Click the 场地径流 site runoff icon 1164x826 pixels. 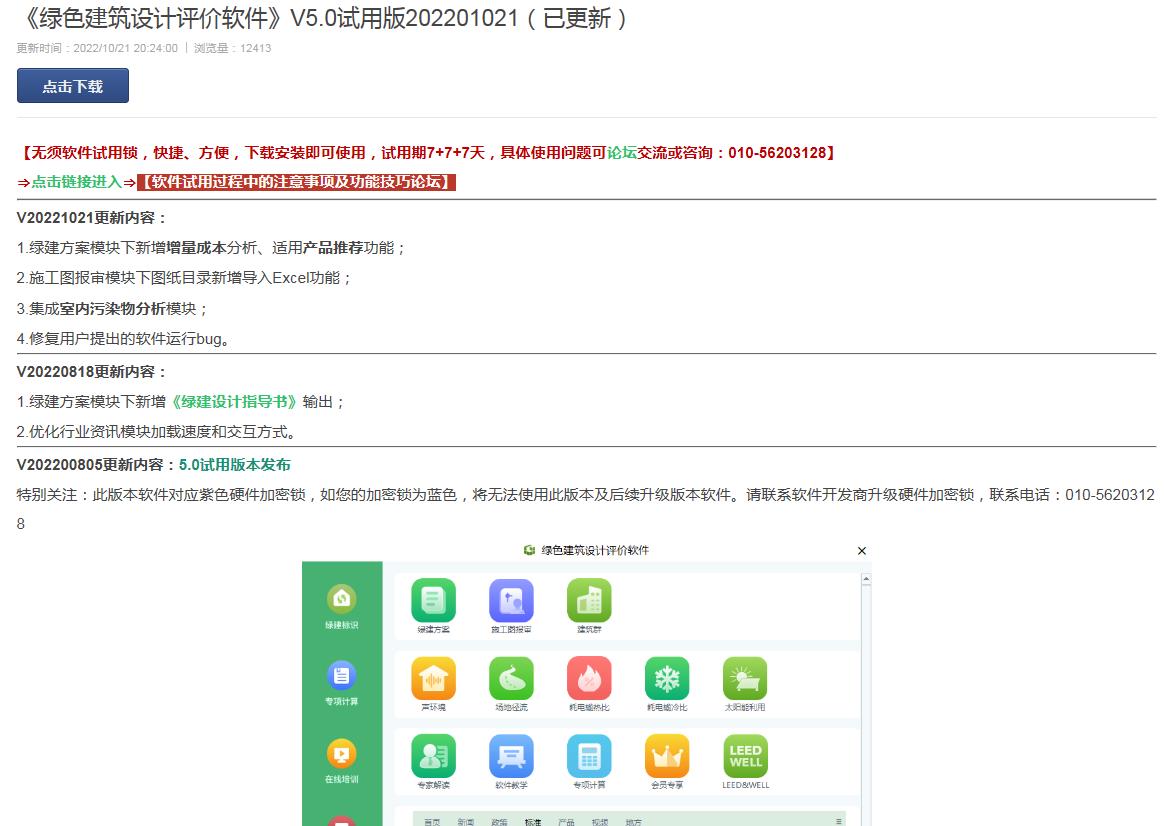tap(511, 679)
